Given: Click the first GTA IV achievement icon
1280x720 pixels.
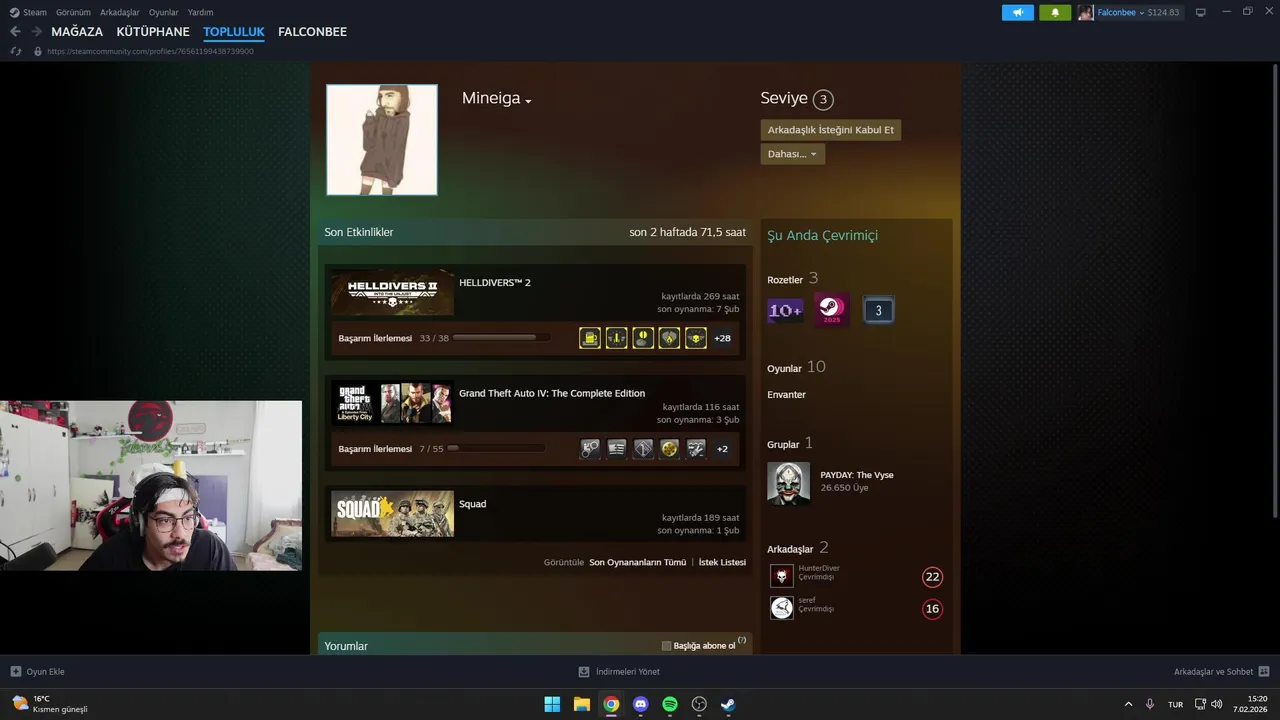Looking at the screenshot, I should tap(590, 449).
